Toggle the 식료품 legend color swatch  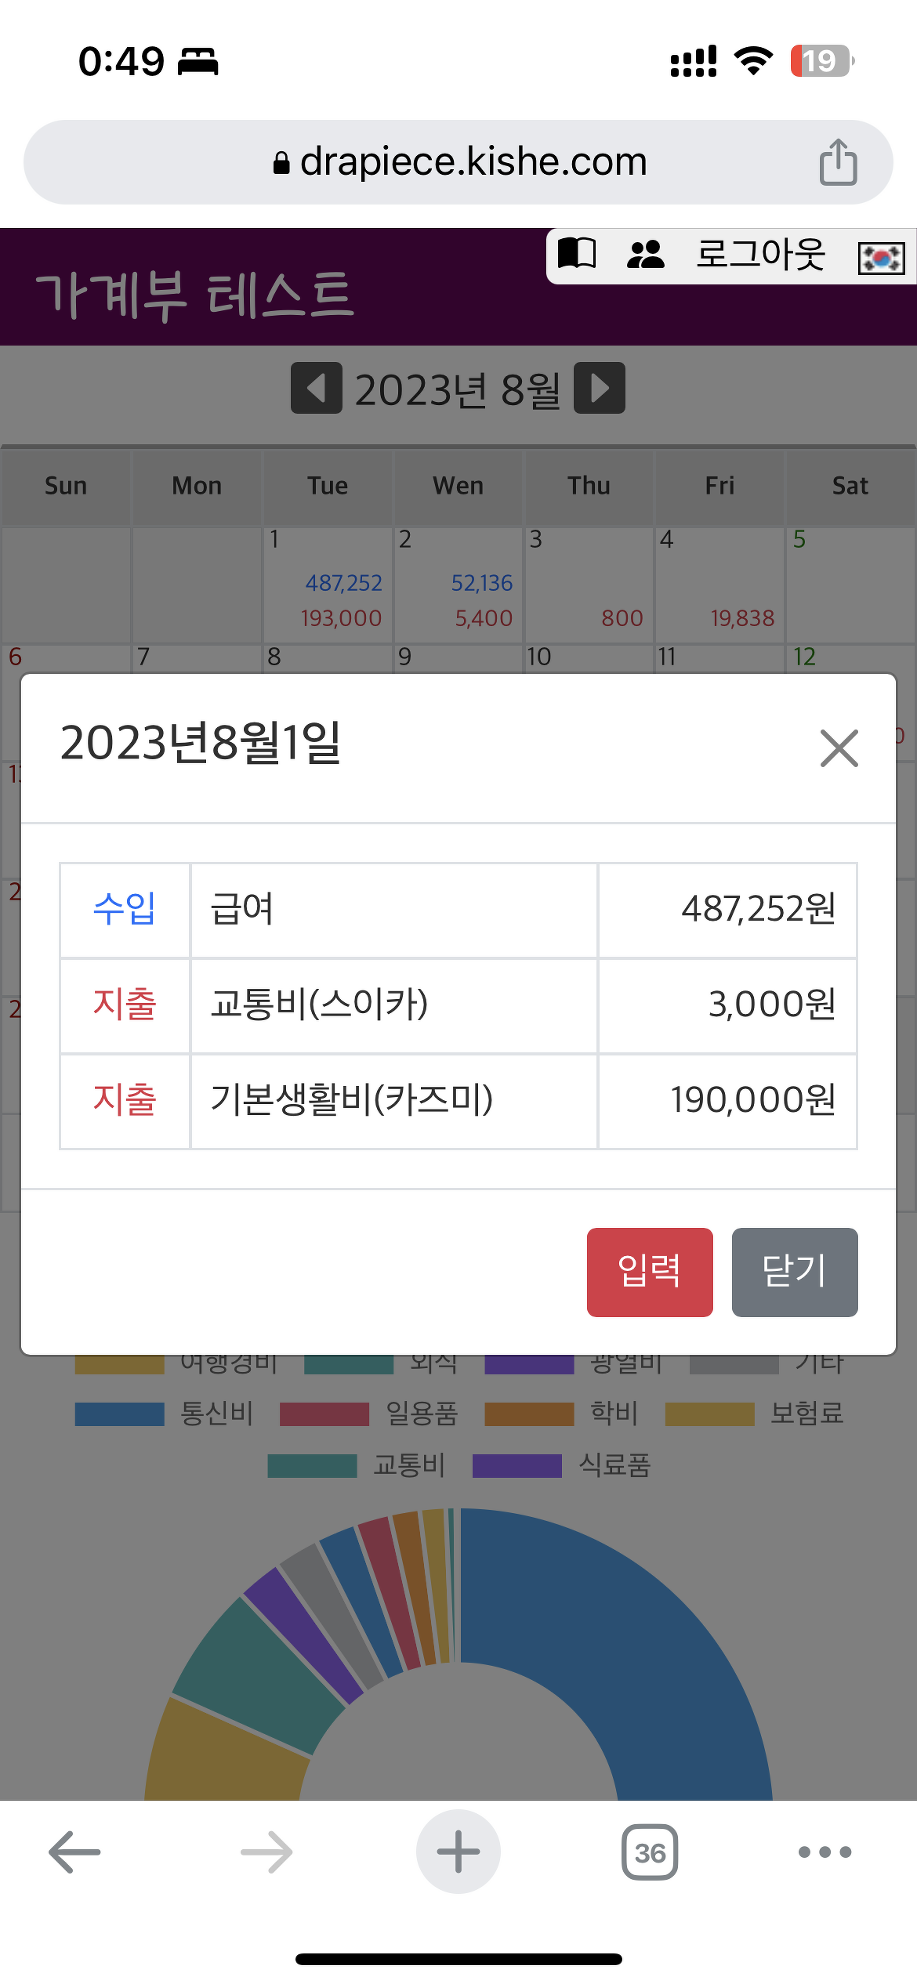pyautogui.click(x=517, y=1466)
